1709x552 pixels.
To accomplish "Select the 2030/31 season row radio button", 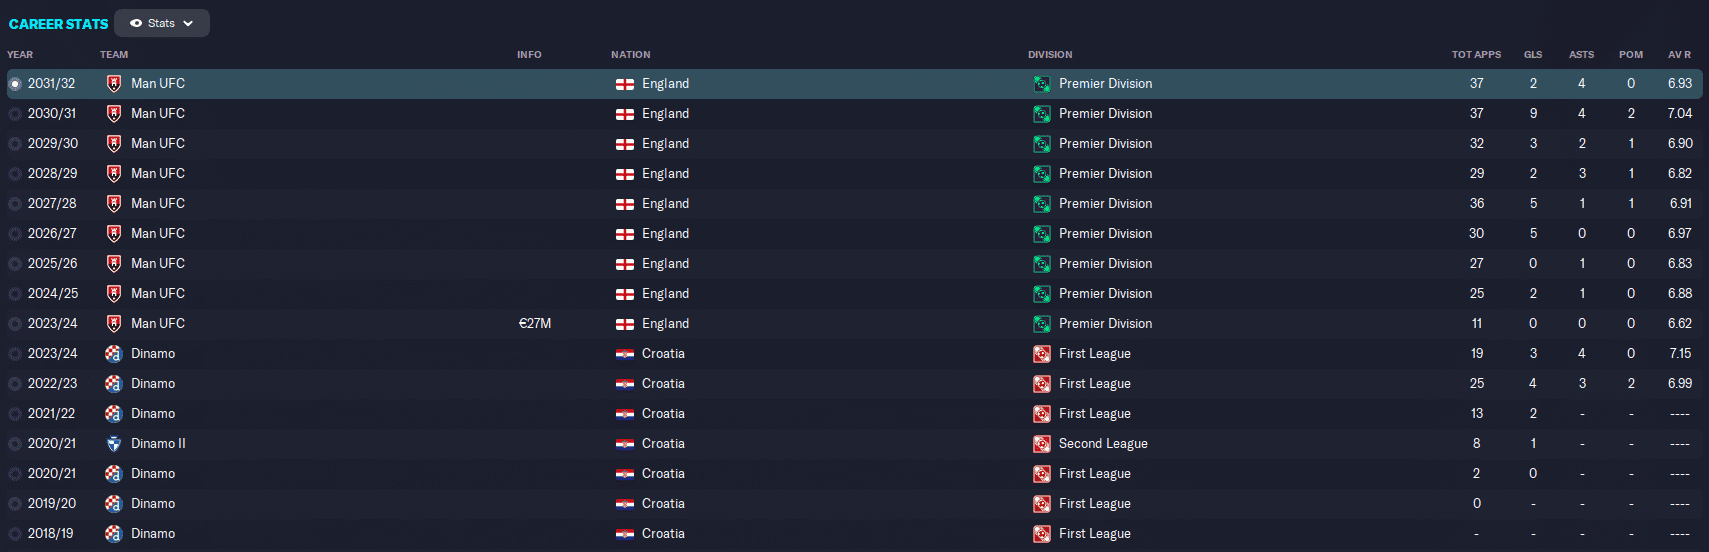I will pyautogui.click(x=15, y=114).
